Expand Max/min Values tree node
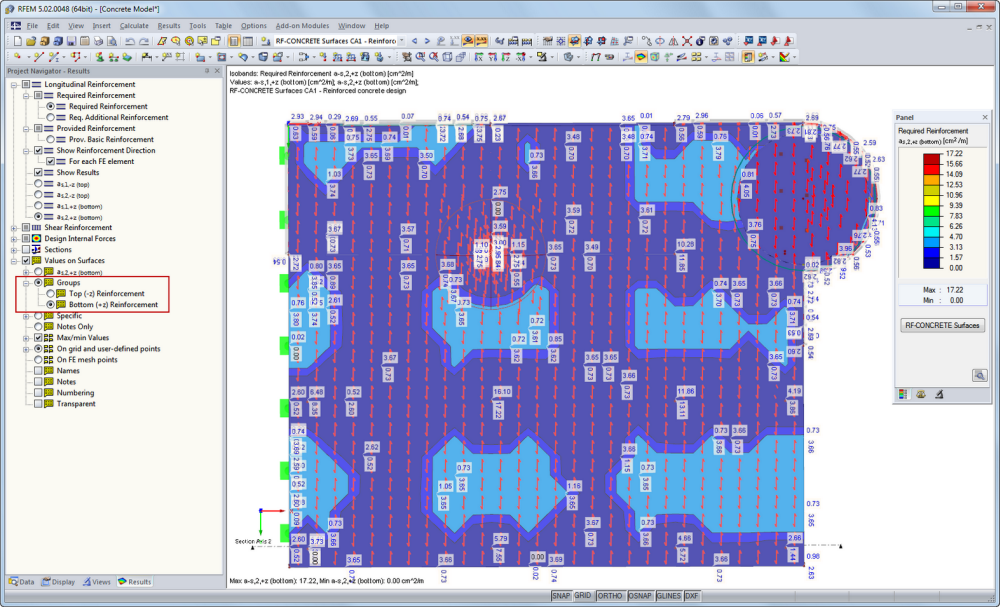 click(26, 337)
